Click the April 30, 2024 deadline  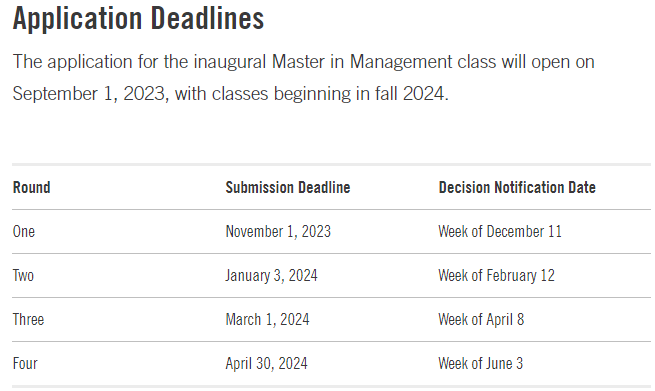pyautogui.click(x=267, y=363)
